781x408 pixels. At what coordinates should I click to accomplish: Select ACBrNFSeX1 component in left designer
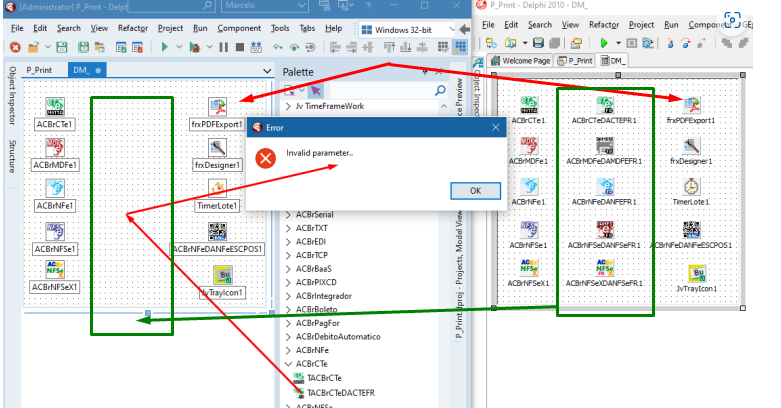pos(55,270)
